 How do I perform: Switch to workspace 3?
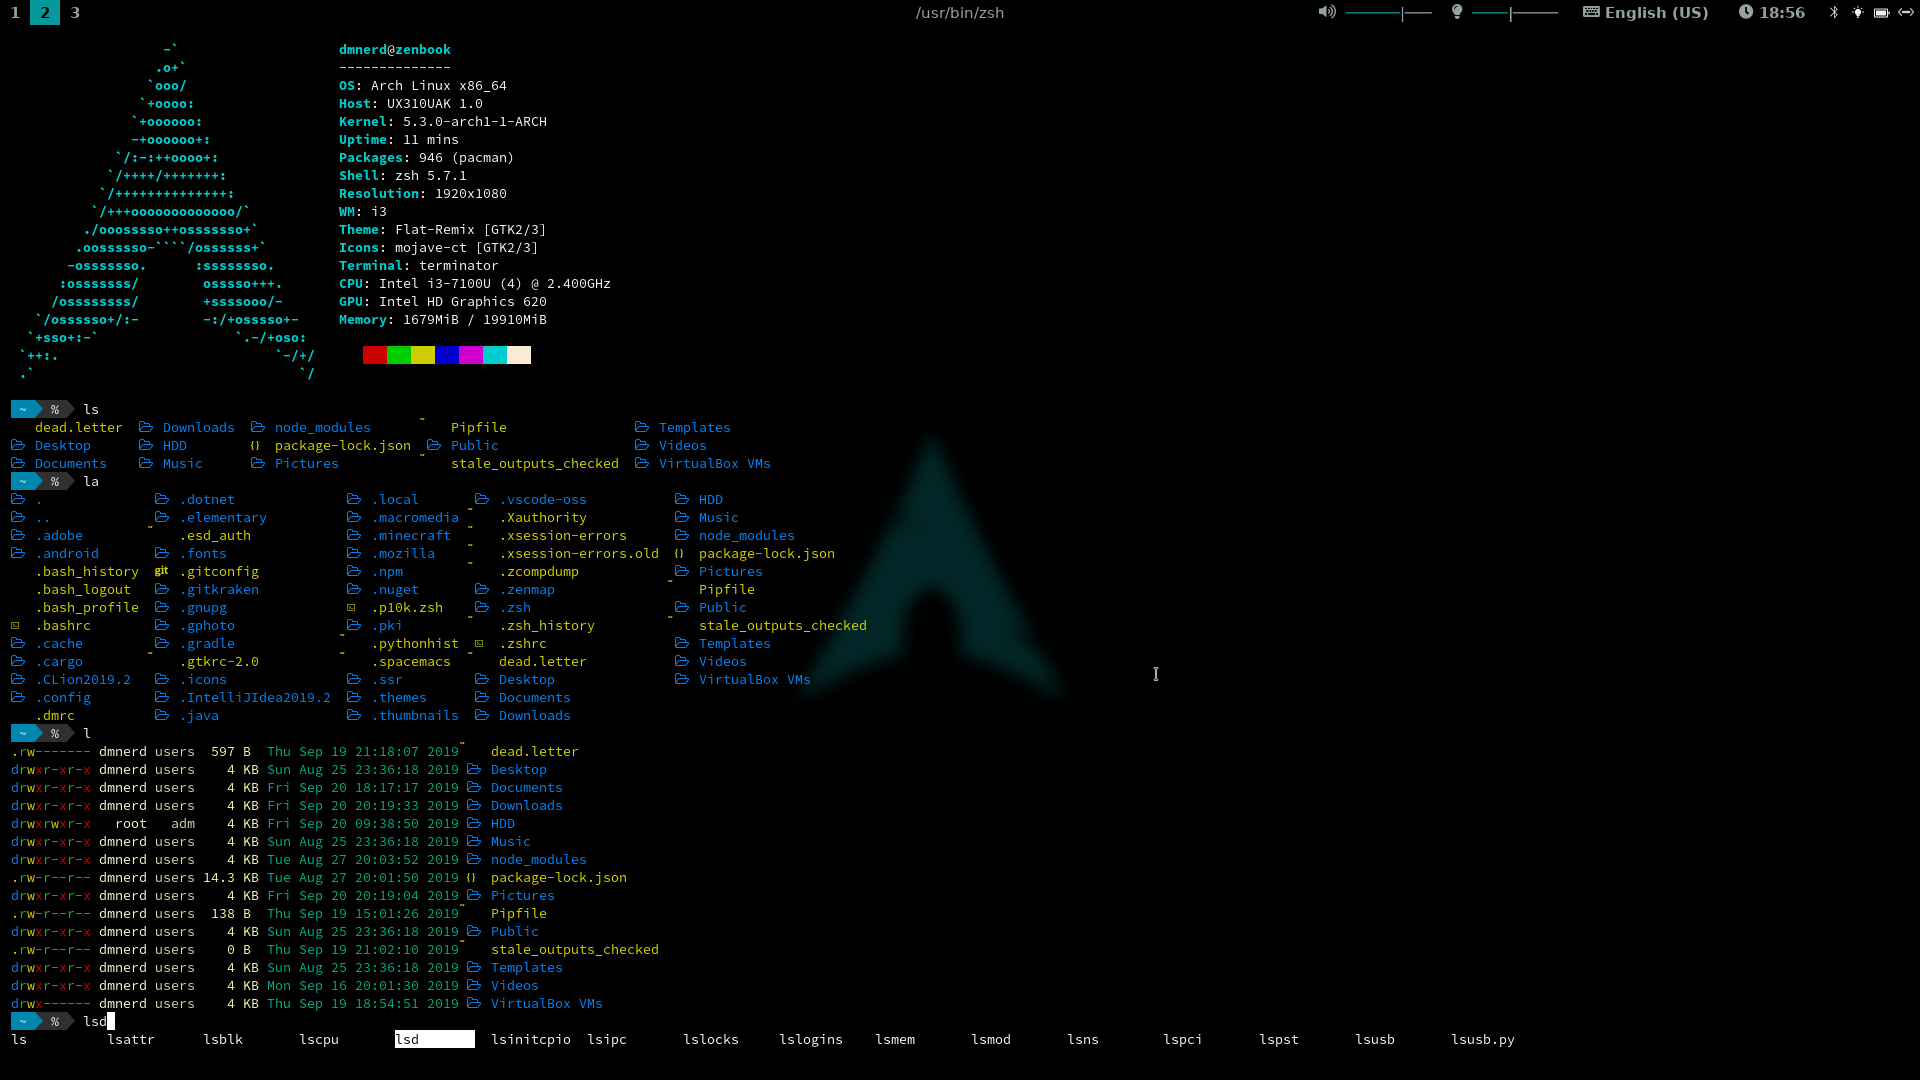click(75, 12)
